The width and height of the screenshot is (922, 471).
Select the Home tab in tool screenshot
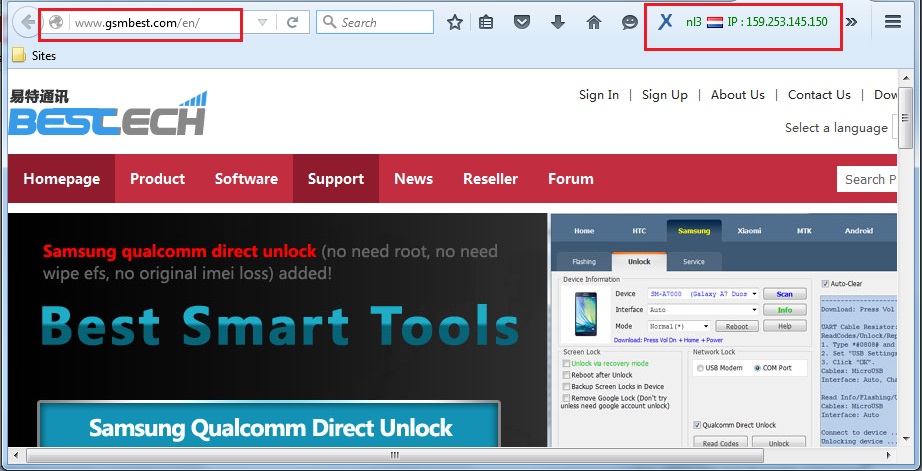click(584, 231)
